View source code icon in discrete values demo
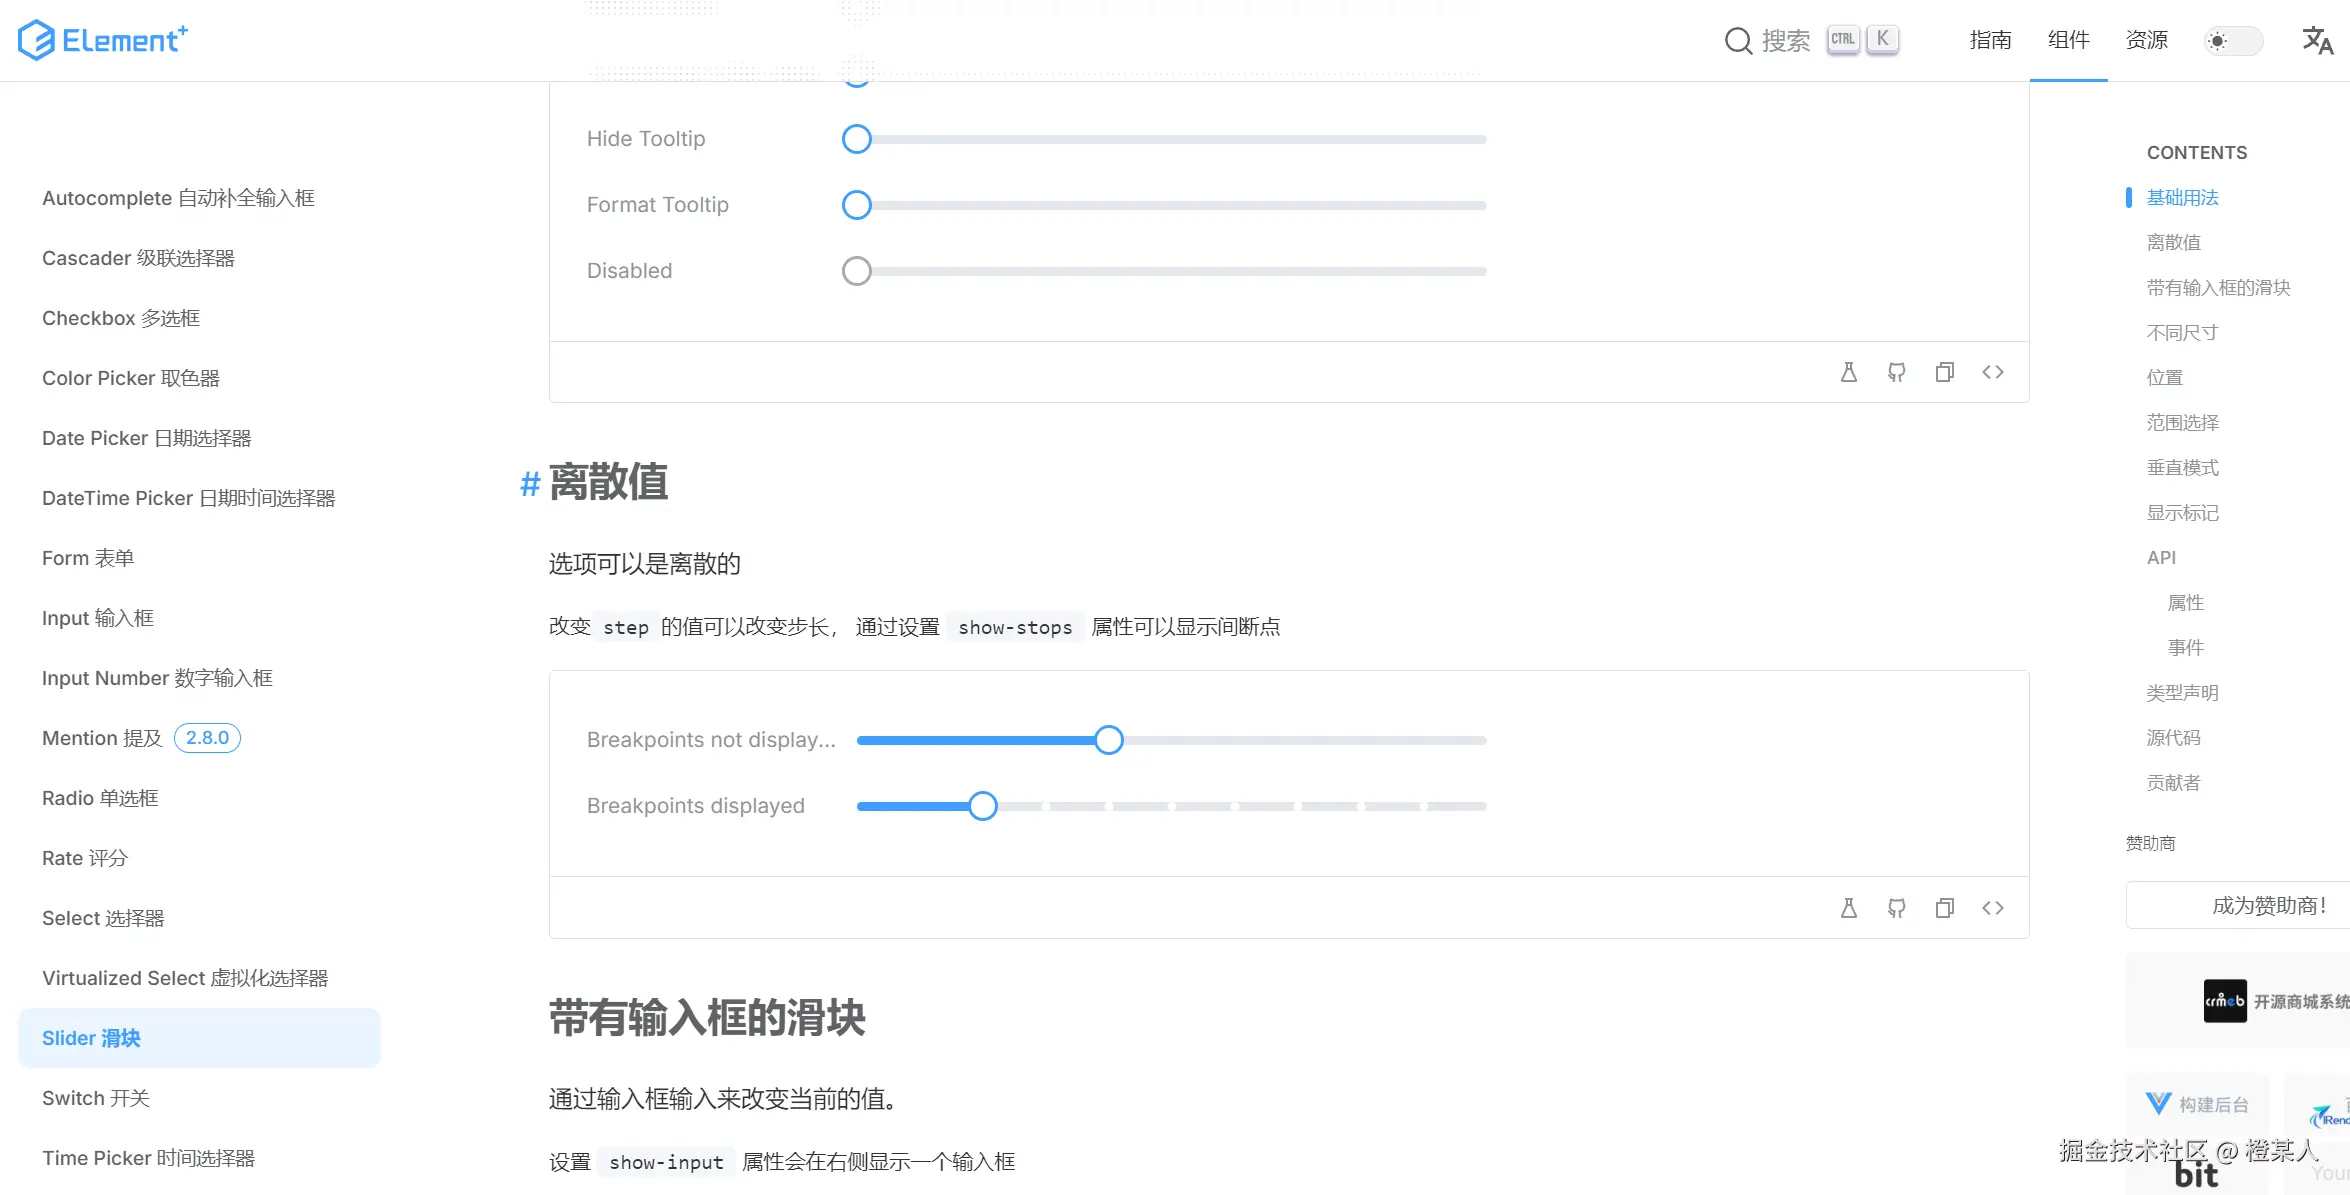The width and height of the screenshot is (2350, 1195). point(1992,908)
